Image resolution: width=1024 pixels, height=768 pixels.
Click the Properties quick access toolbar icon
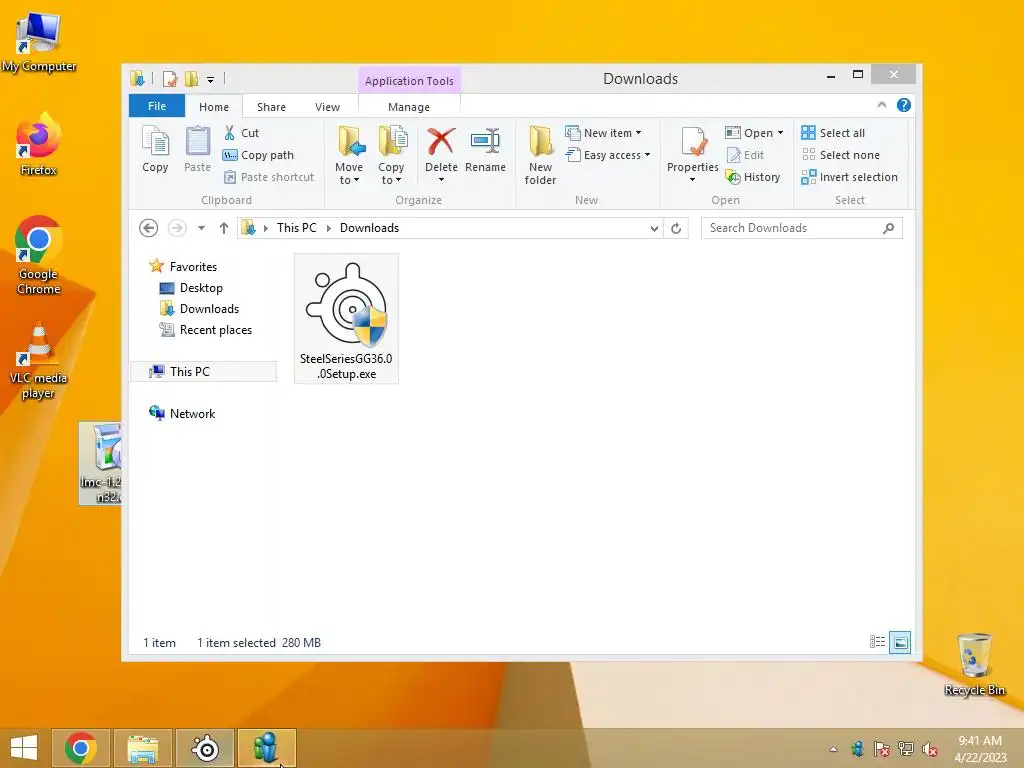170,79
